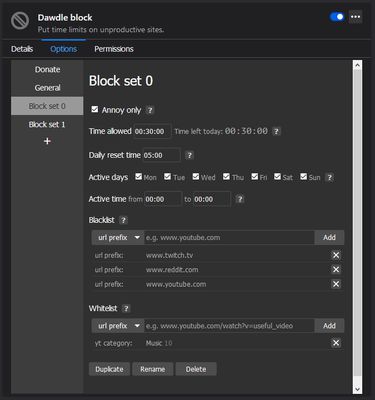Open help icon for Active time
This screenshot has width=375, height=400.
240,199
